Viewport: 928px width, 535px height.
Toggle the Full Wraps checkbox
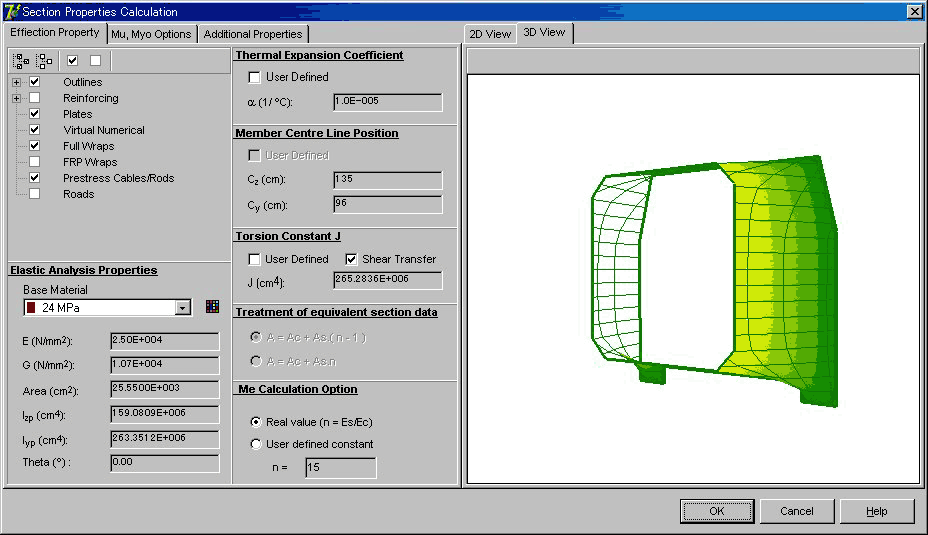tap(34, 146)
